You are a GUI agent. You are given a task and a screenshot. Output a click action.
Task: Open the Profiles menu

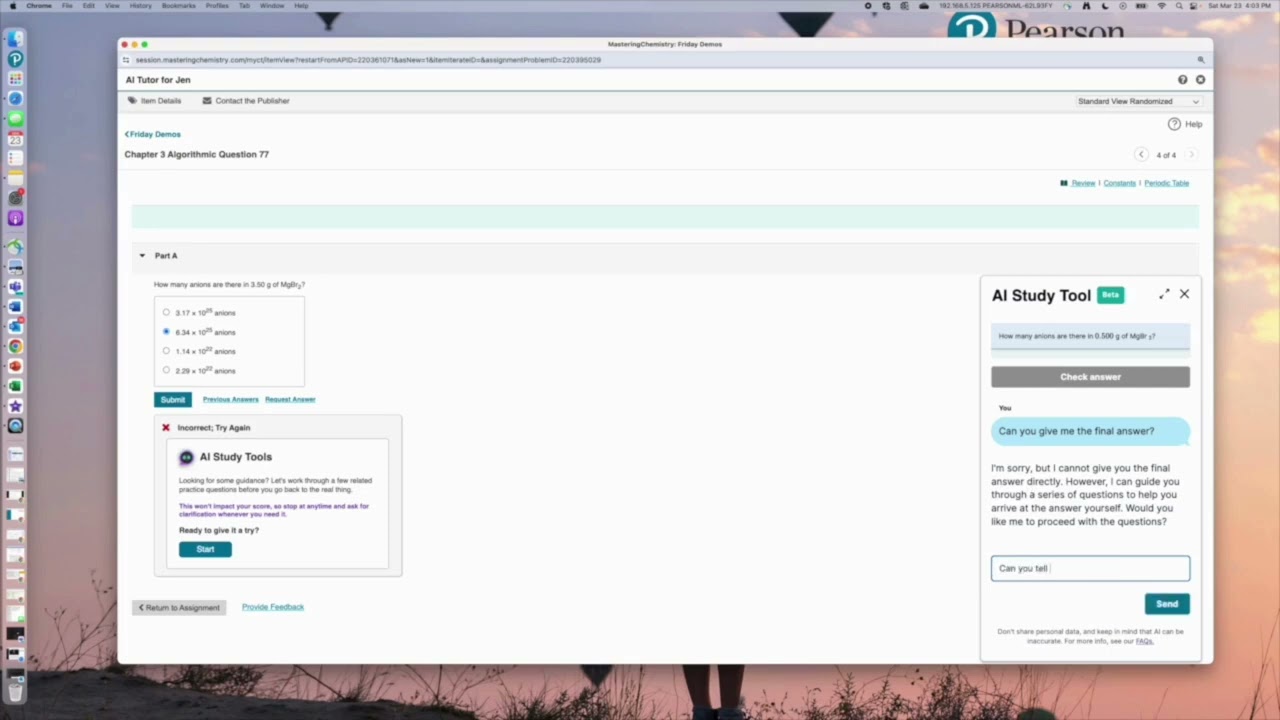coord(217,6)
